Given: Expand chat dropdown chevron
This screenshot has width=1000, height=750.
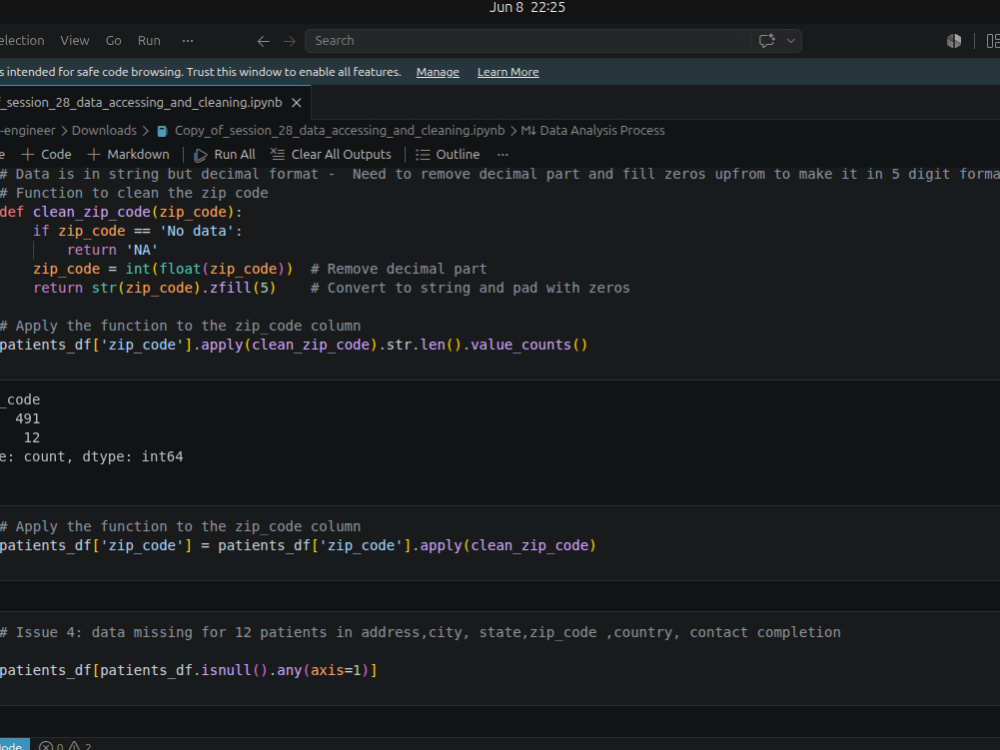Looking at the screenshot, I should coord(791,41).
